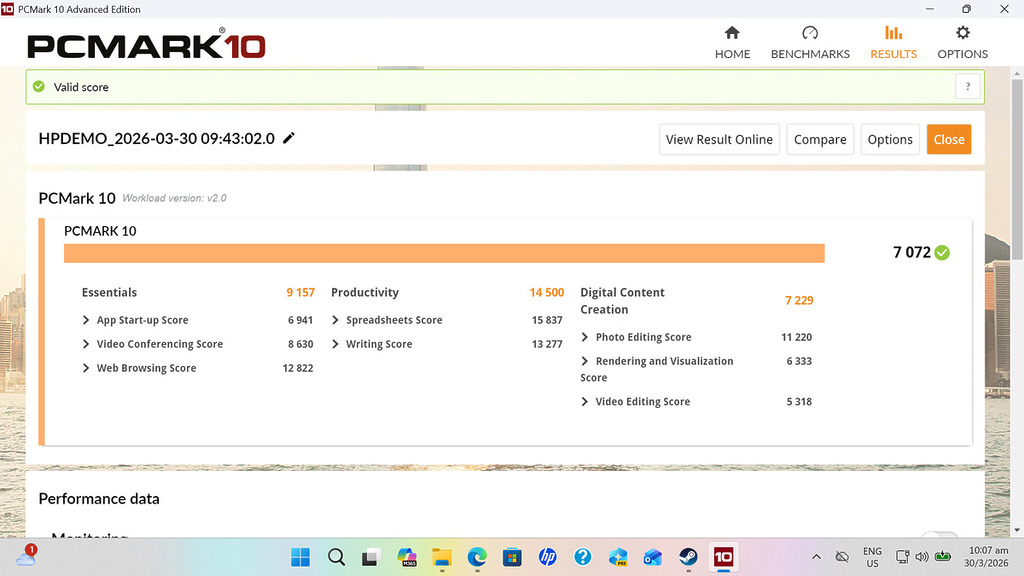Click the vertical scrollbar on the right
This screenshot has width=1024, height=576.
pos(1017,300)
